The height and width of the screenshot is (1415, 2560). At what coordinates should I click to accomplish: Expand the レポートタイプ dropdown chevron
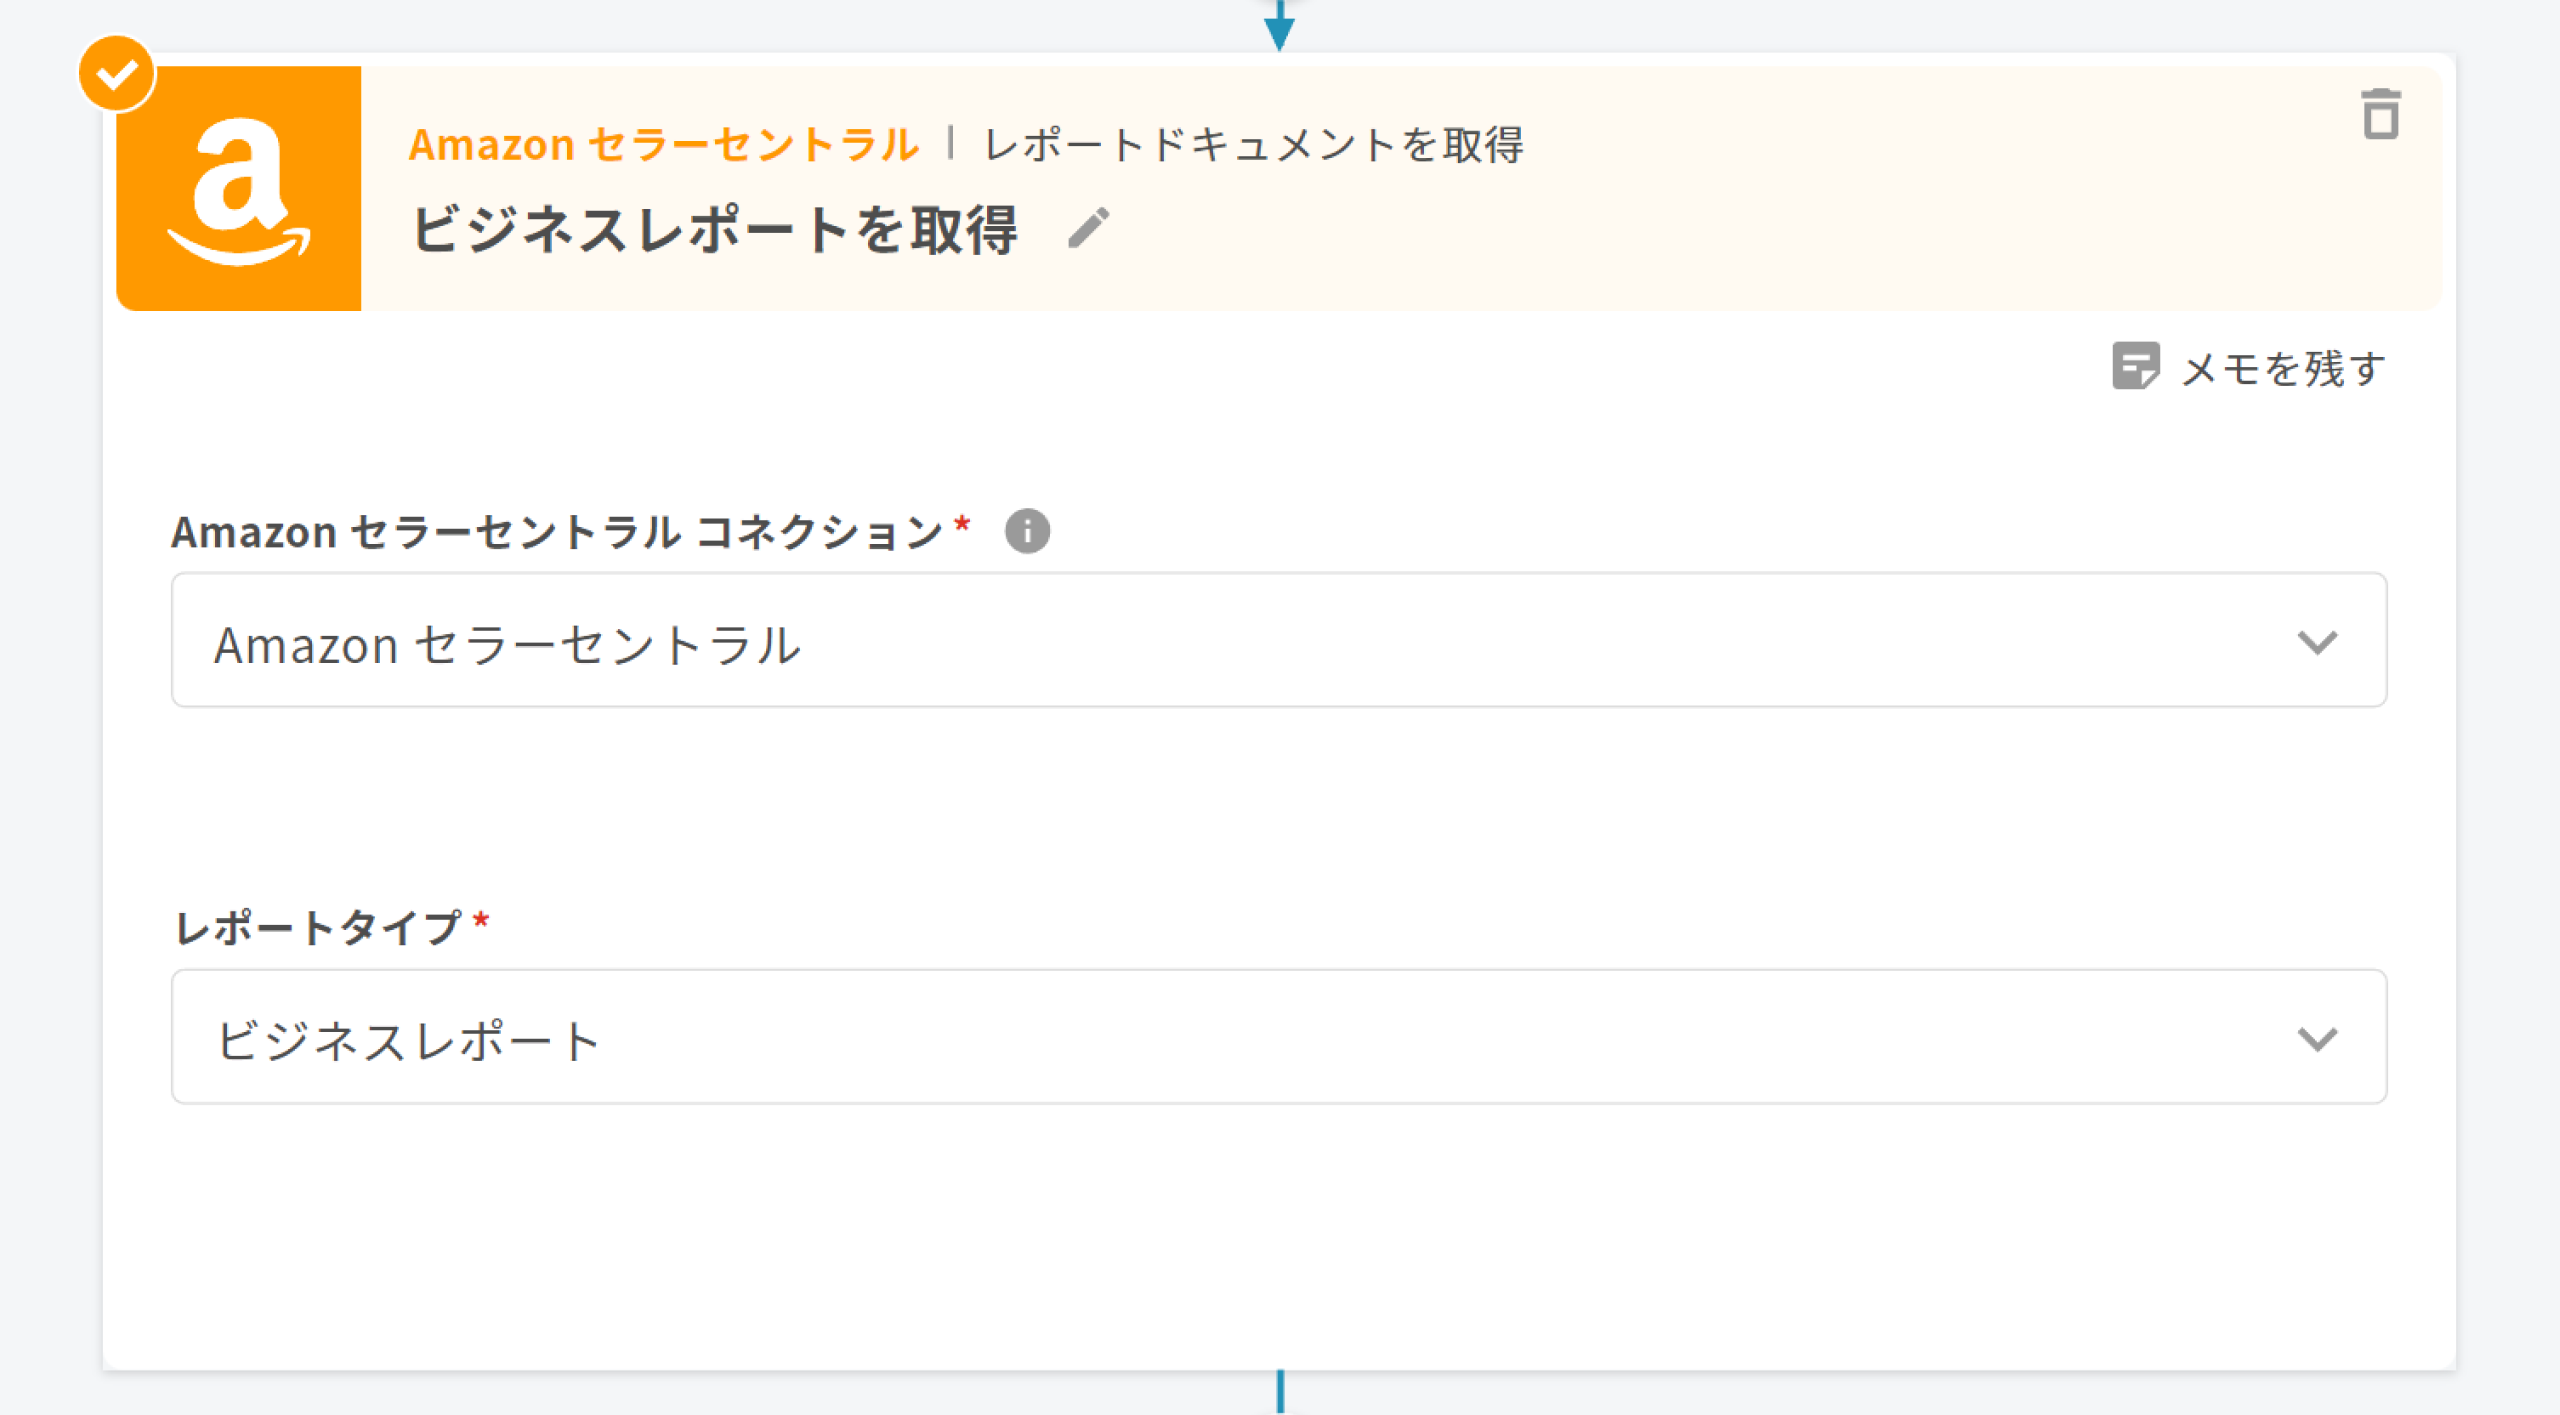[x=2316, y=1039]
